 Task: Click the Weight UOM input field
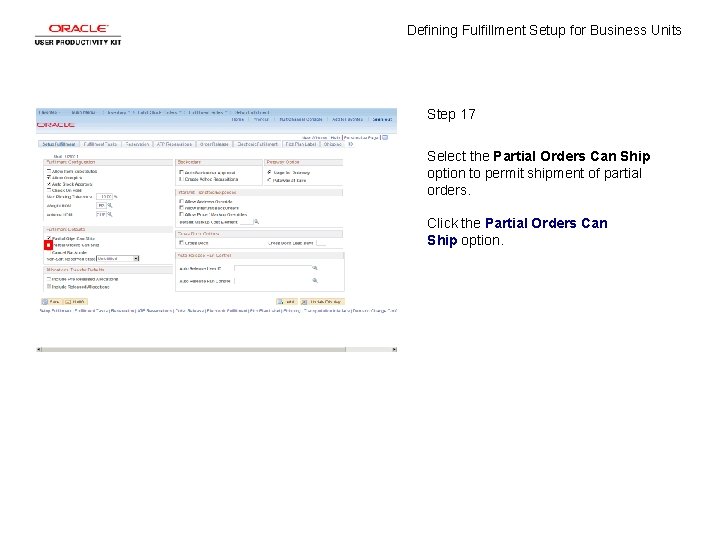[x=101, y=205]
